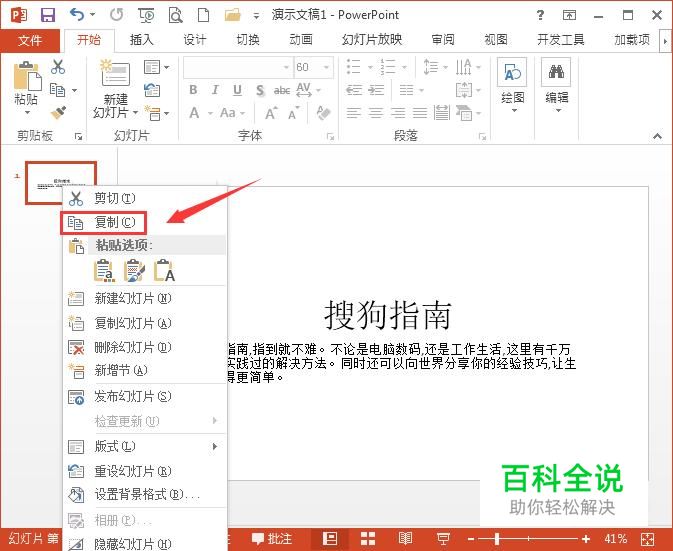Toggle Center alignment paragraph button
The width and height of the screenshot is (673, 551).
(376, 113)
